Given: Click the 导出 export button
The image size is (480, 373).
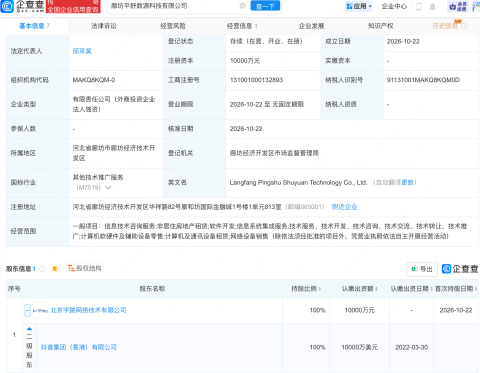Looking at the screenshot, I should pos(422,269).
